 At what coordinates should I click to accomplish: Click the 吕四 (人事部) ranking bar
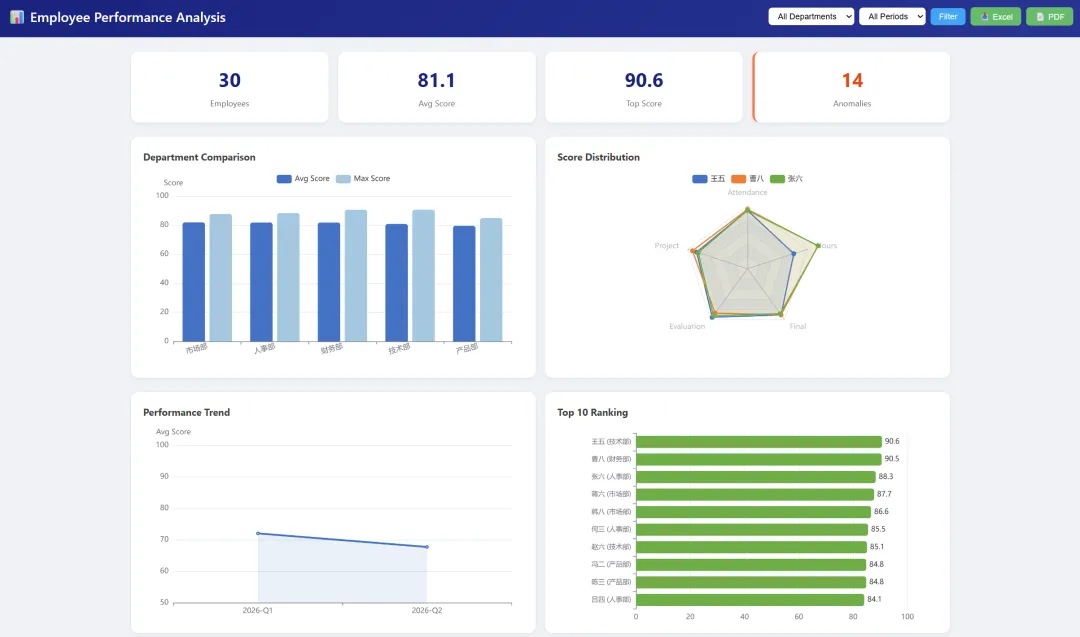(749, 599)
